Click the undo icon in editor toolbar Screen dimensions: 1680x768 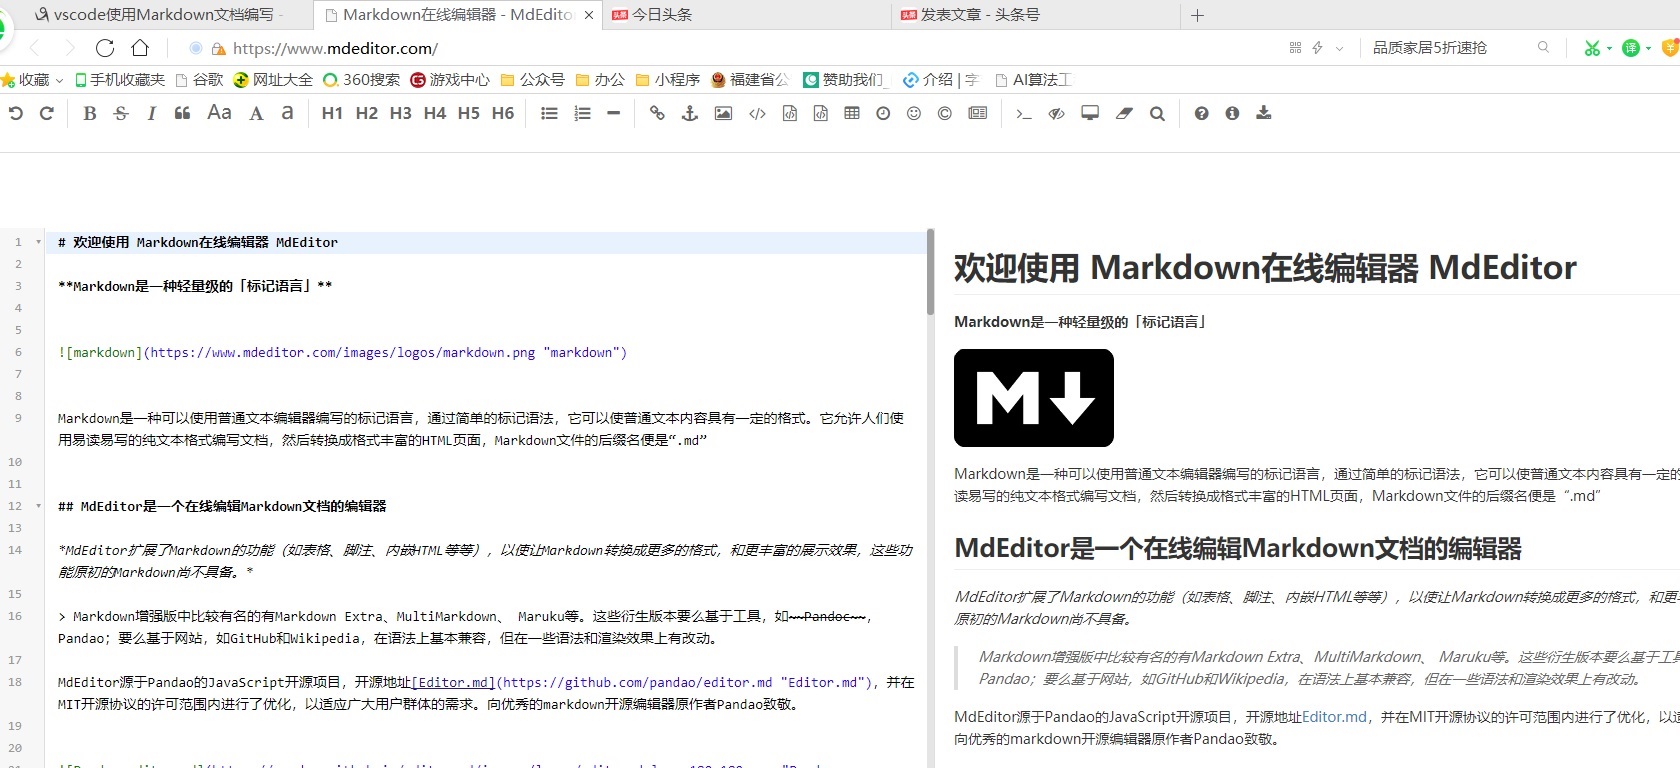coord(15,114)
